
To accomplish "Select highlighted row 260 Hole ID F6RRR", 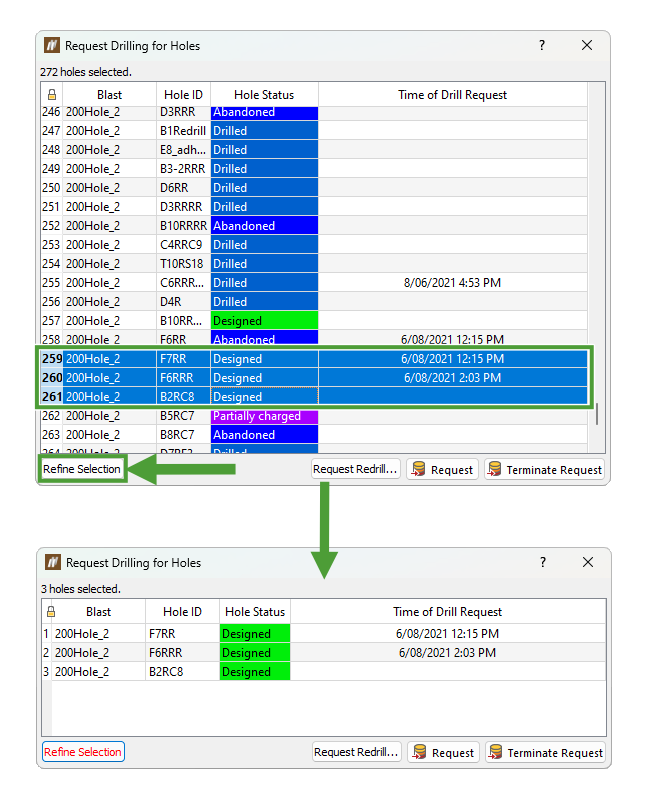I will coord(314,378).
